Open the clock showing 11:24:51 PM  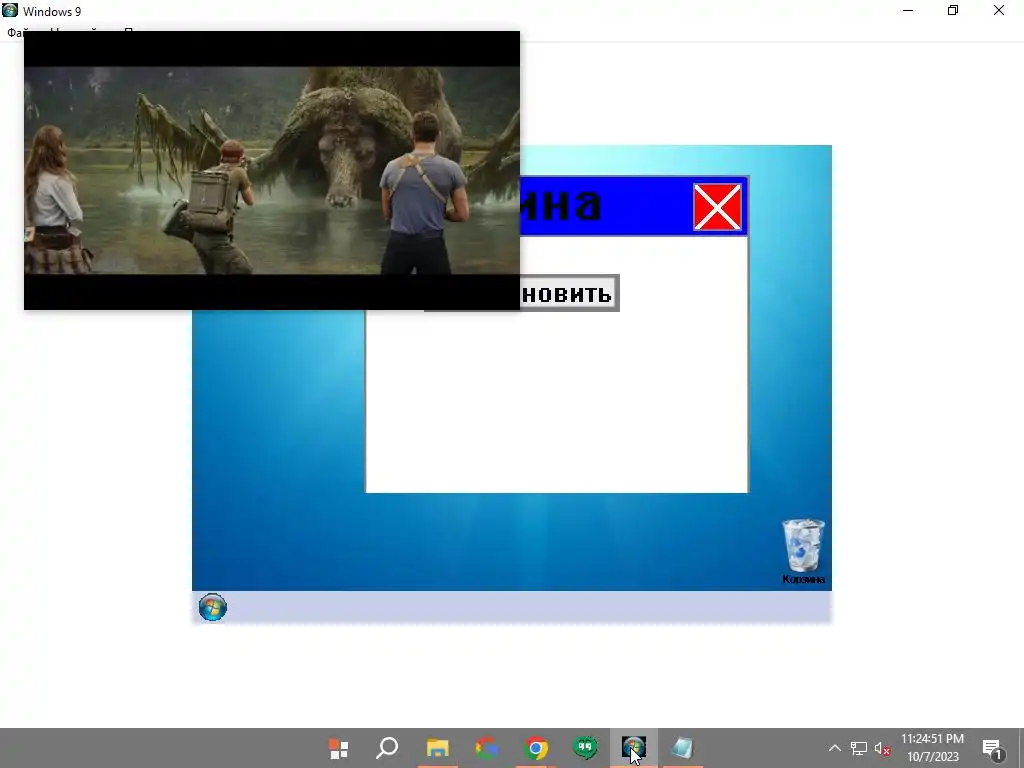tap(933, 748)
